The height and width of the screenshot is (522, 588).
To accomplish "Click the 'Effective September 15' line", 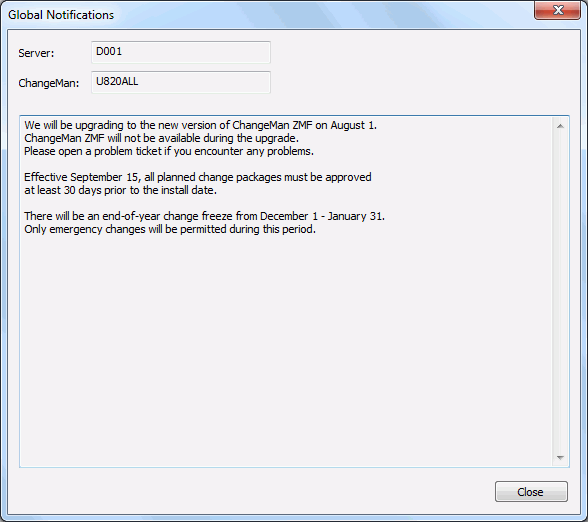I will pyautogui.click(x=198, y=177).
